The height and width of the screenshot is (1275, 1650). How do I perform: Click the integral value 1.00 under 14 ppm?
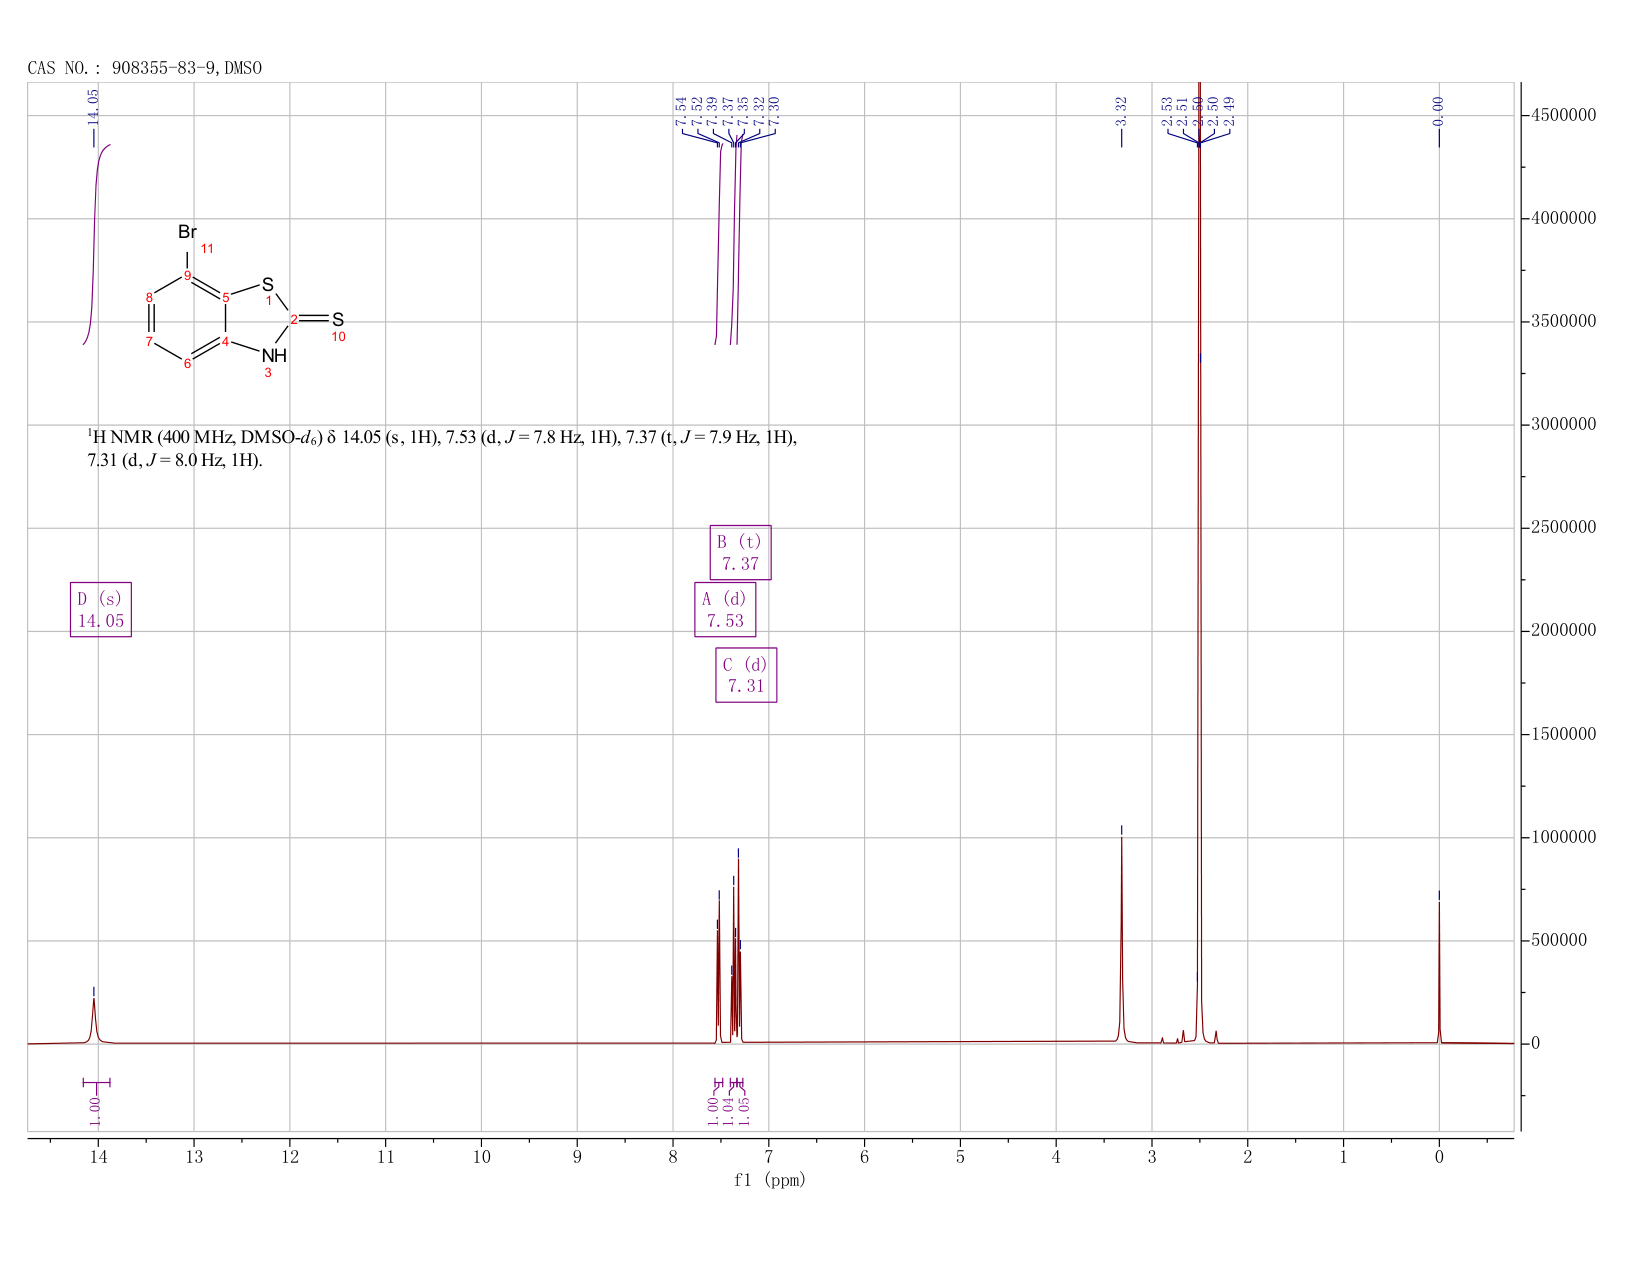point(95,1105)
